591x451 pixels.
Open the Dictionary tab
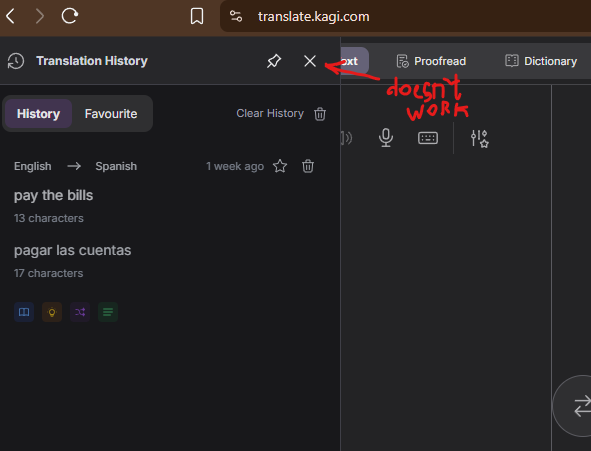(x=541, y=61)
